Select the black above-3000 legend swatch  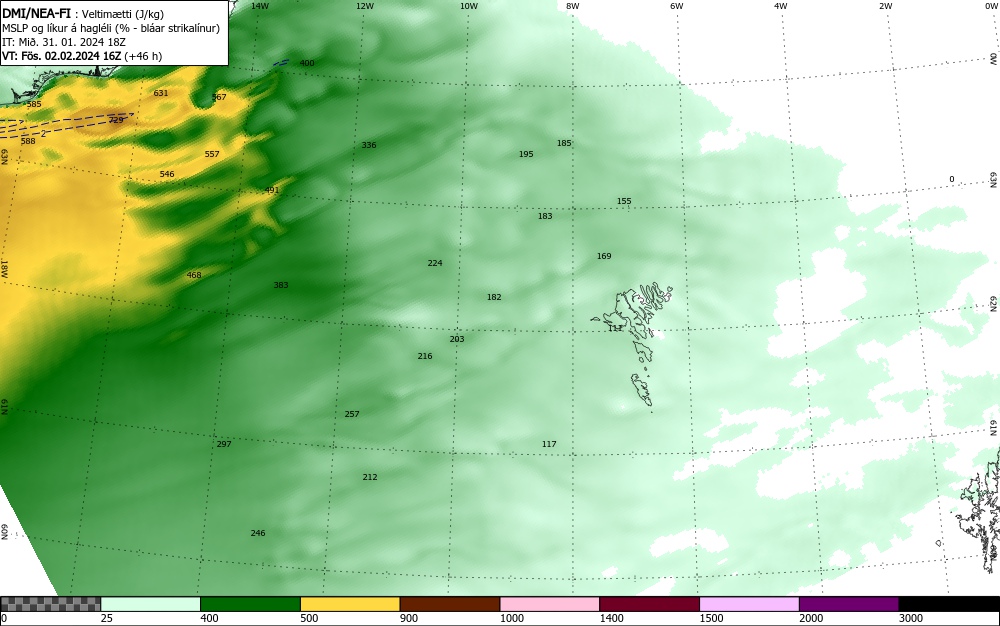tap(949, 604)
